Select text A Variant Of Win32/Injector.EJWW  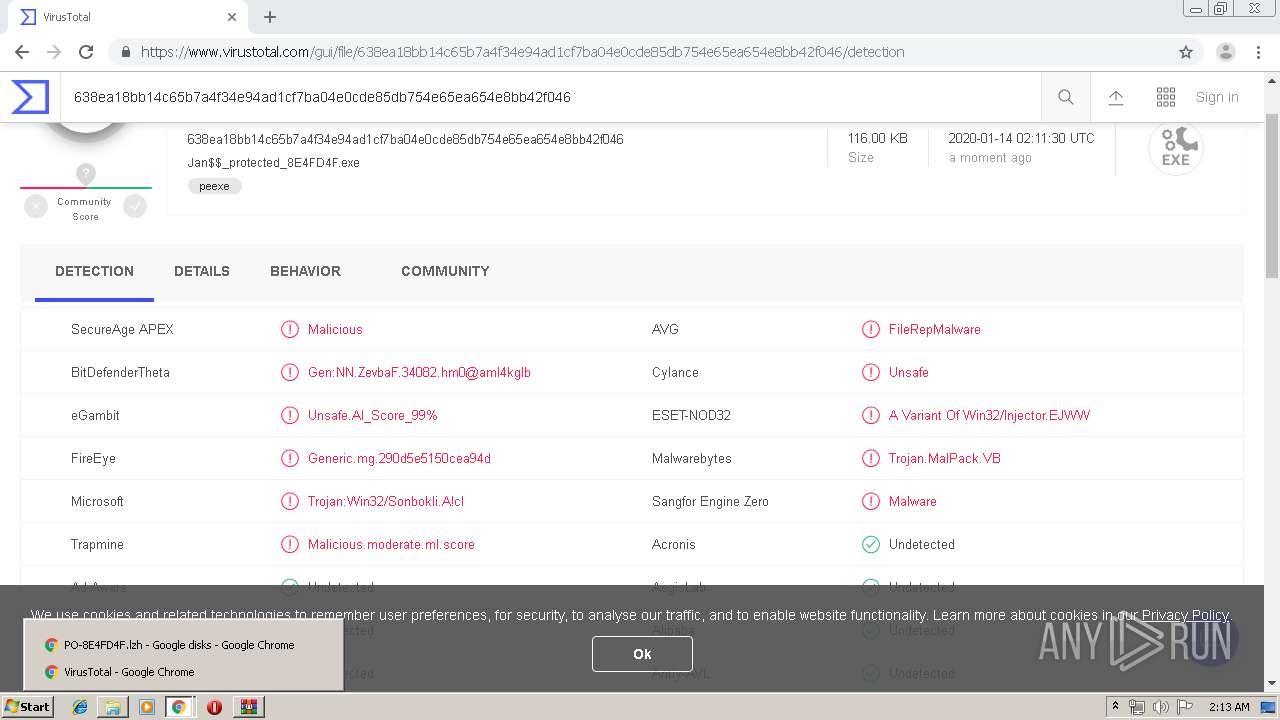pyautogui.click(x=989, y=415)
